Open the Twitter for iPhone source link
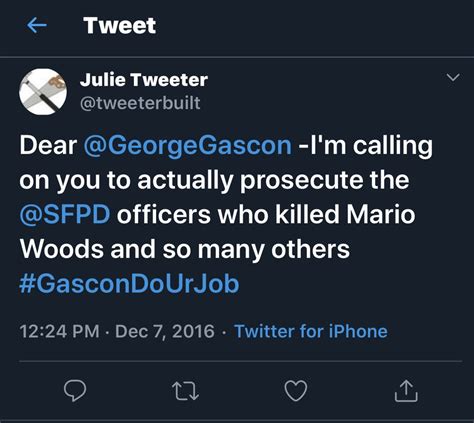This screenshot has height=423, width=474. (x=311, y=331)
